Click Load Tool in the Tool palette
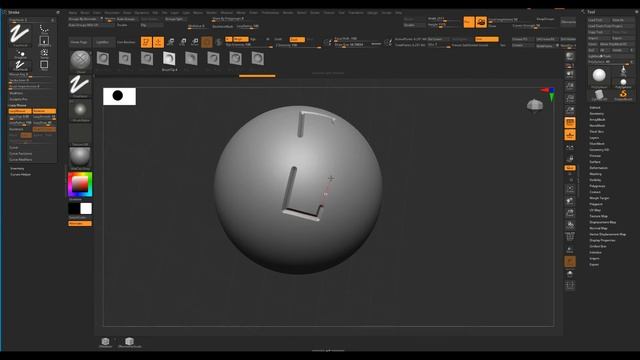Image resolution: width=640 pixels, height=360 pixels. tap(599, 20)
